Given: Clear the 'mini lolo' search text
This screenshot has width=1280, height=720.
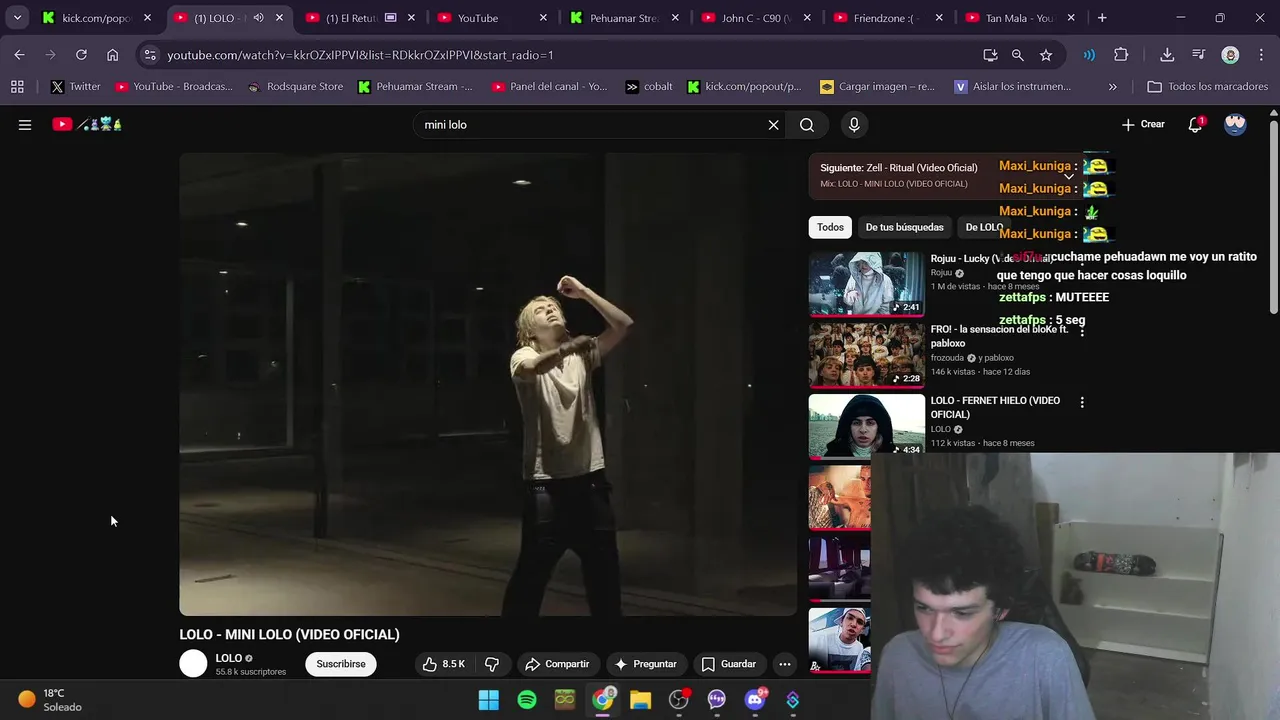Looking at the screenshot, I should point(773,125).
